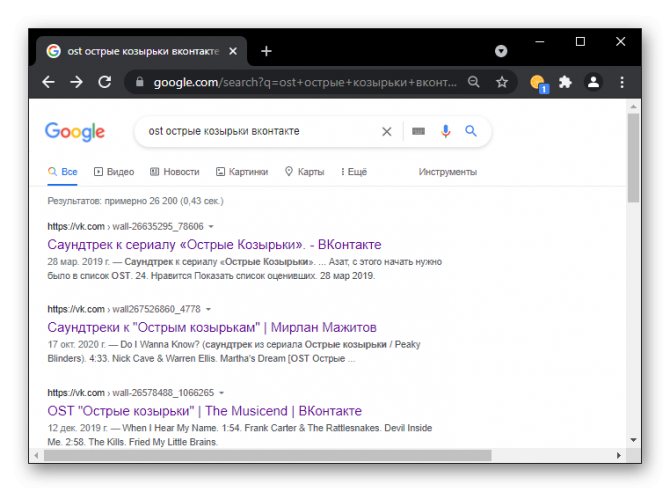Expand dropdown arrow next to wall-26578488_1066265
670x492 pixels.
click(x=221, y=393)
